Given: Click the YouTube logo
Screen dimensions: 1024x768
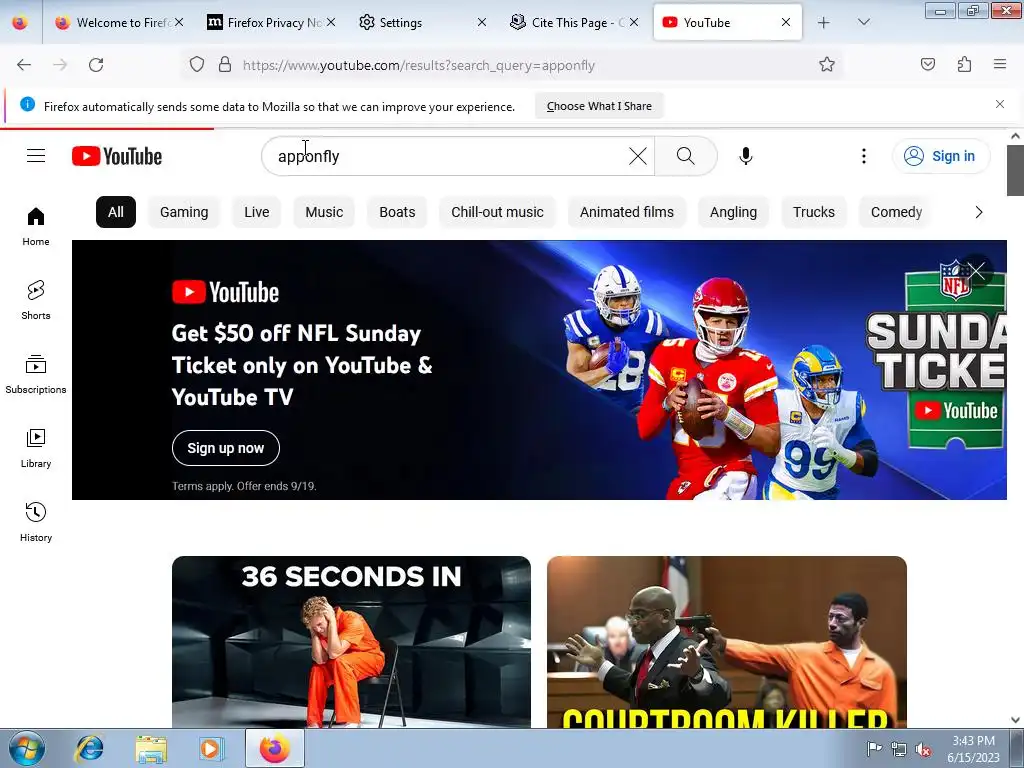Looking at the screenshot, I should tap(117, 156).
